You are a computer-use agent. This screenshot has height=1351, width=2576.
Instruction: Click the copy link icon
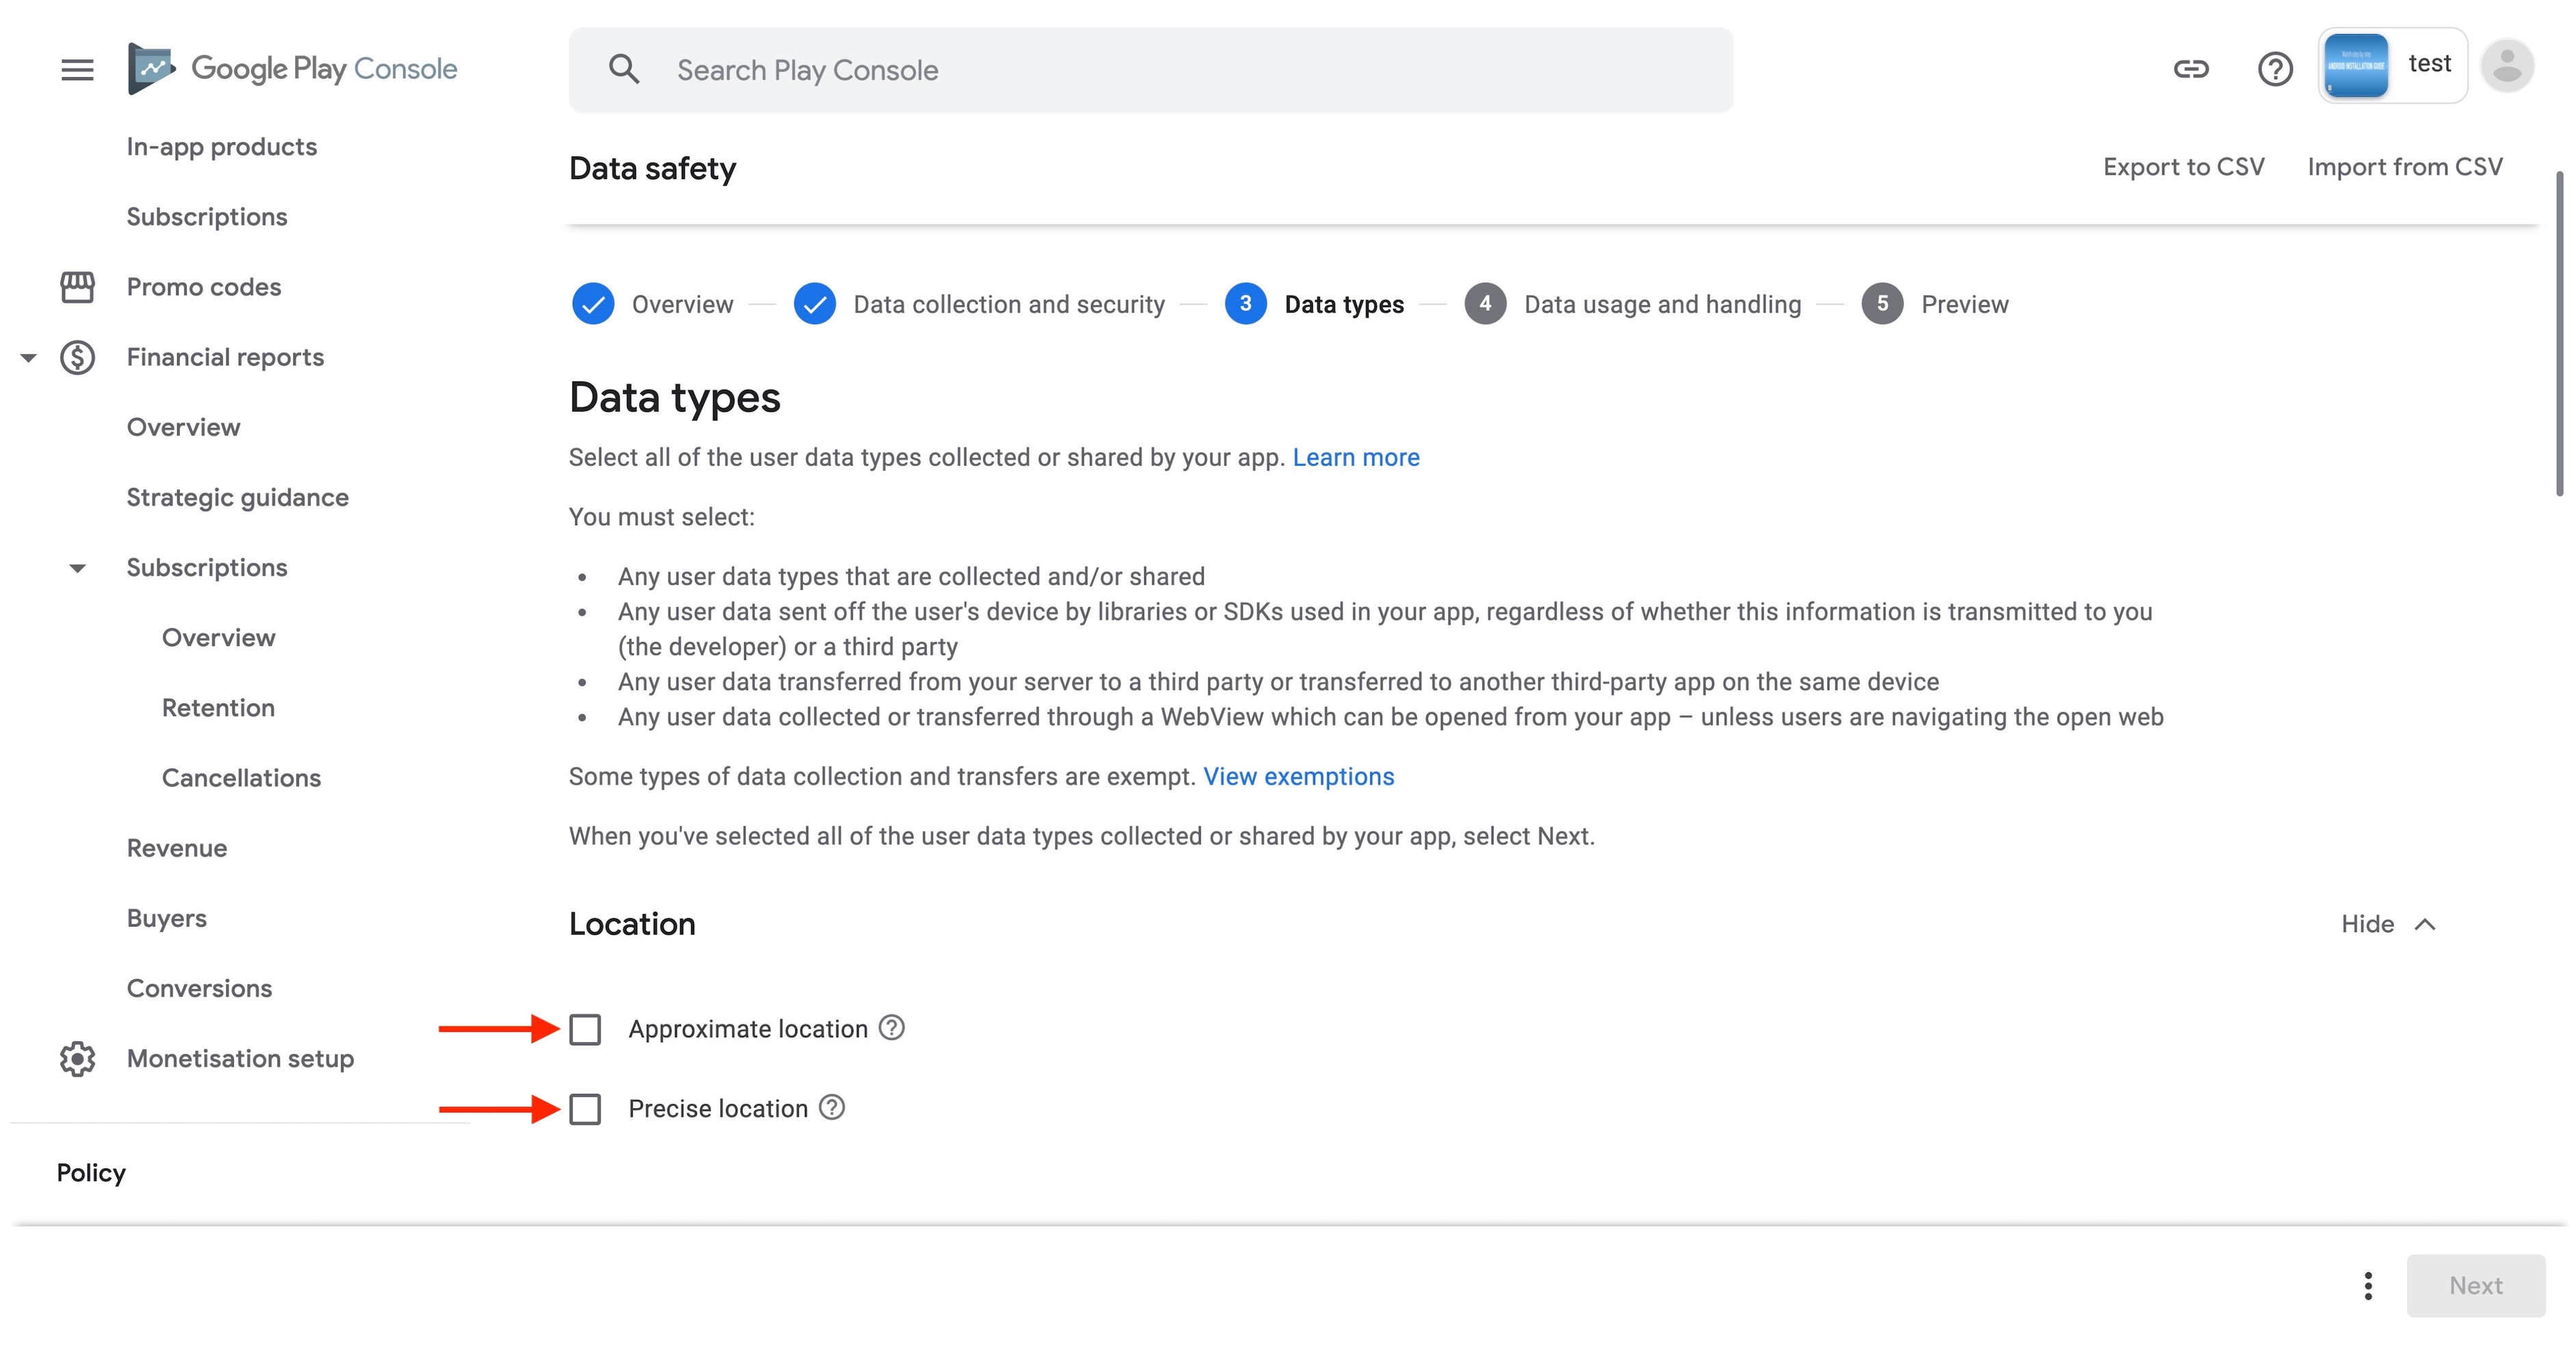click(2190, 69)
